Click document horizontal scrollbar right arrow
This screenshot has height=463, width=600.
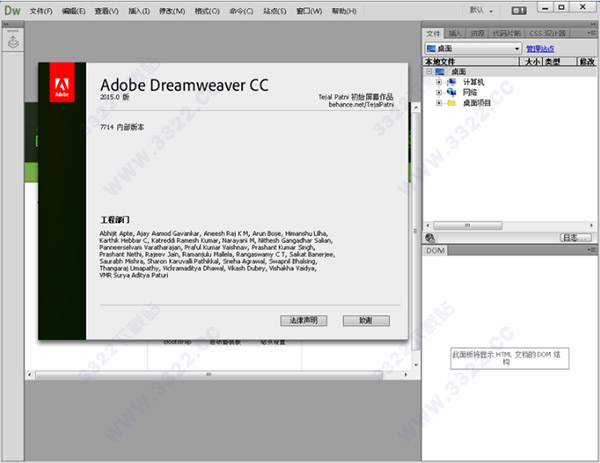pyautogui.click(x=406, y=375)
